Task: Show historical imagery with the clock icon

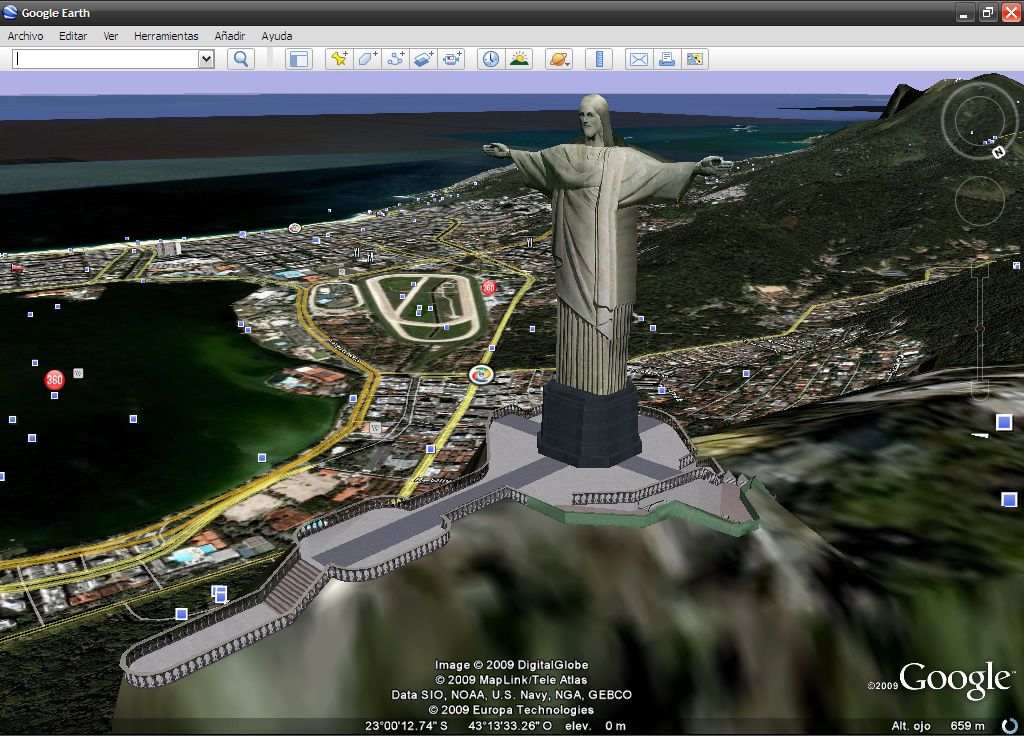Action: point(491,59)
